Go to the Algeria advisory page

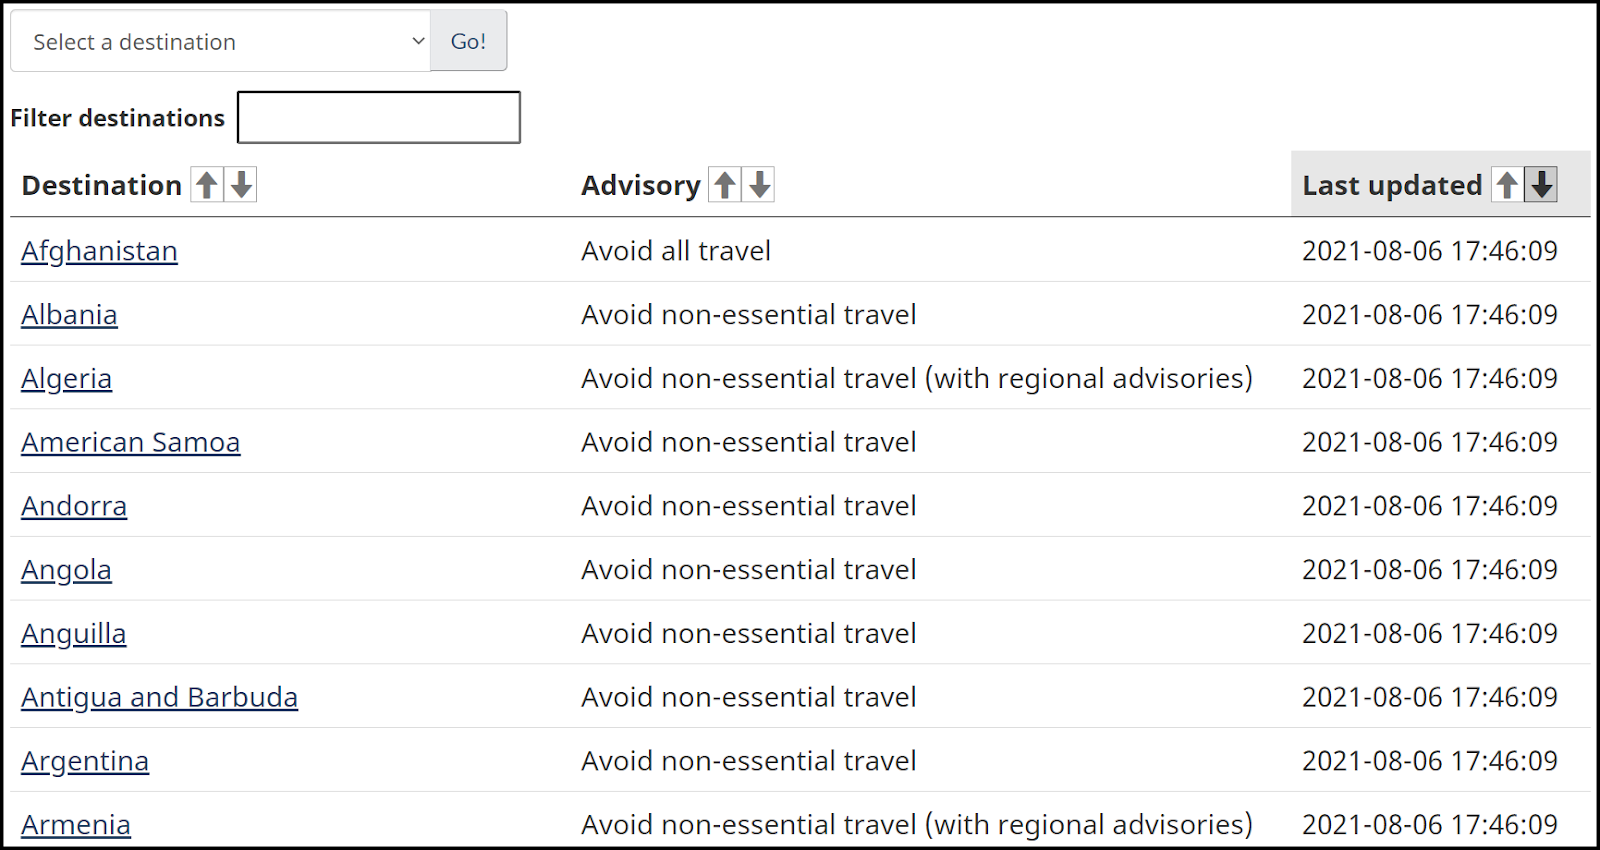point(66,379)
